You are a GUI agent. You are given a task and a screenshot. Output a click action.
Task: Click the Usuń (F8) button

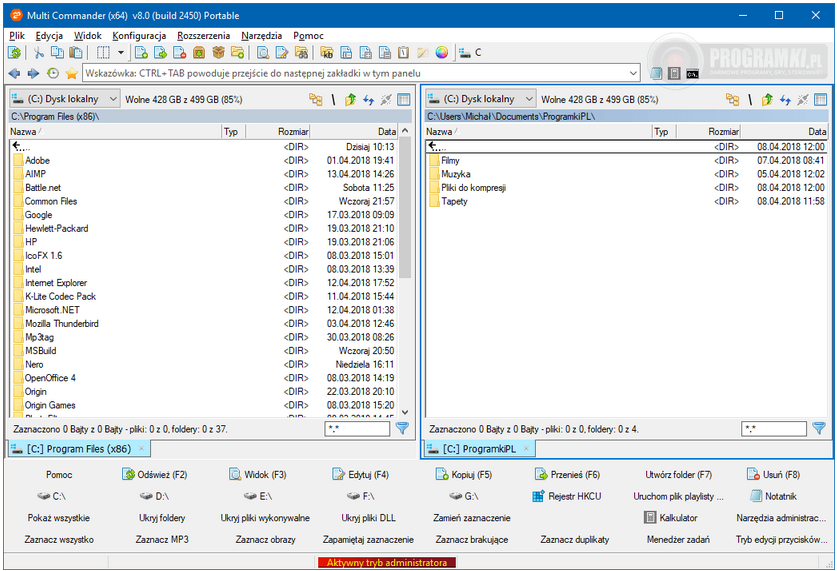click(x=773, y=474)
